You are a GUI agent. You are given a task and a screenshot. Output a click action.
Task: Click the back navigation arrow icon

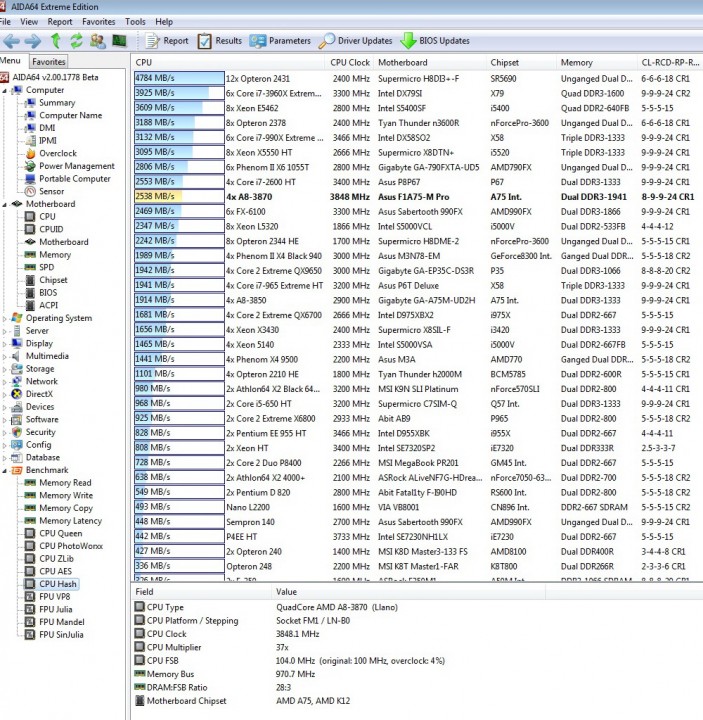(x=11, y=41)
